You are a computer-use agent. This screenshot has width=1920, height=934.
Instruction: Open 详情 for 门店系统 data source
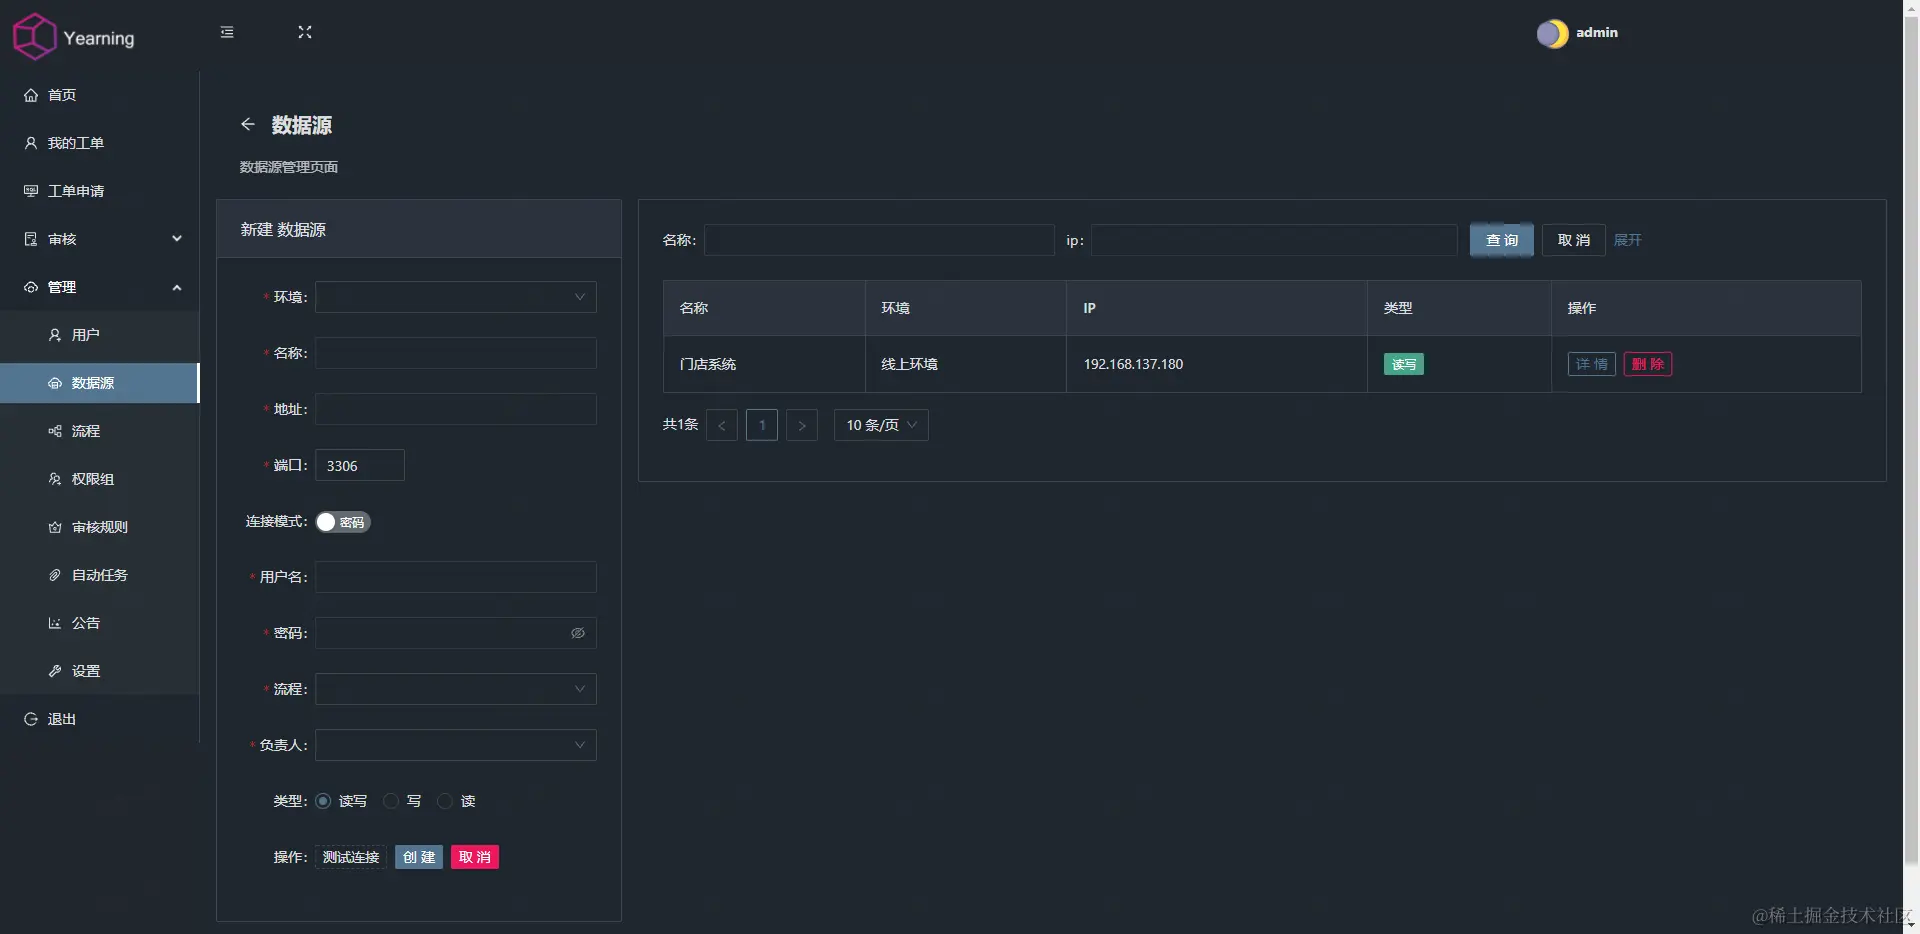tap(1592, 364)
